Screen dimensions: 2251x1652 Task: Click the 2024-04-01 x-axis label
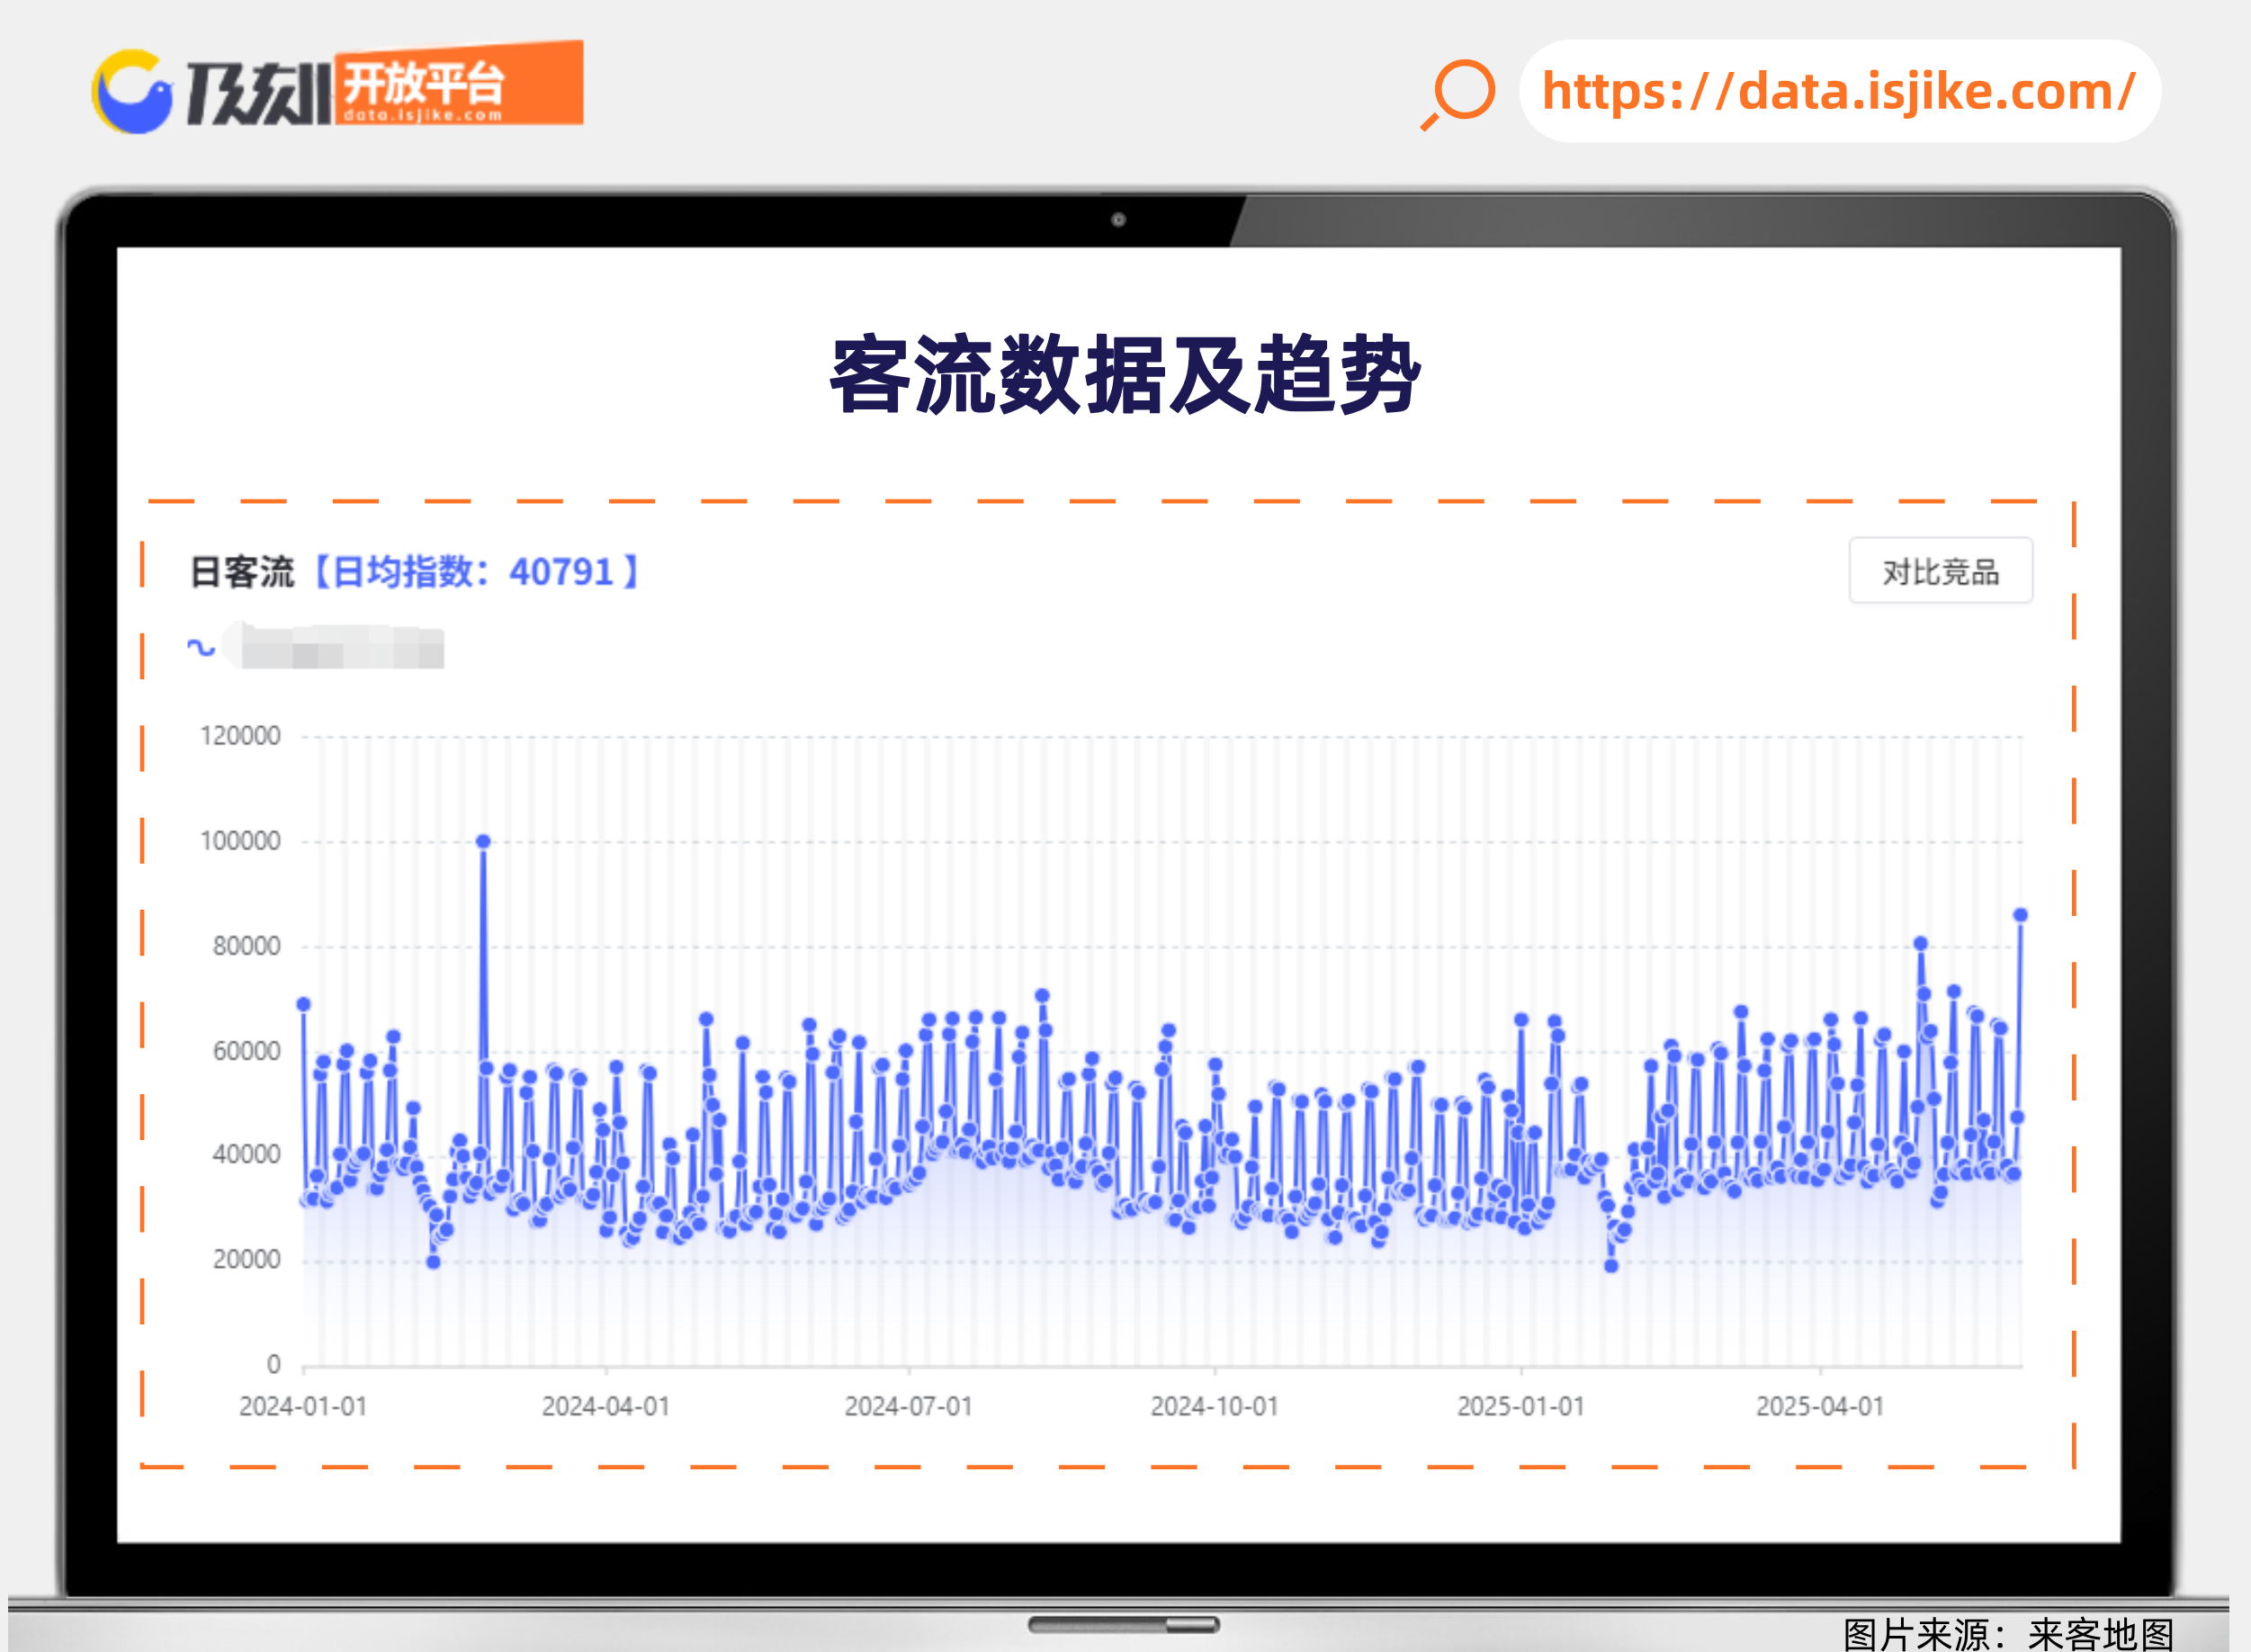[605, 1406]
